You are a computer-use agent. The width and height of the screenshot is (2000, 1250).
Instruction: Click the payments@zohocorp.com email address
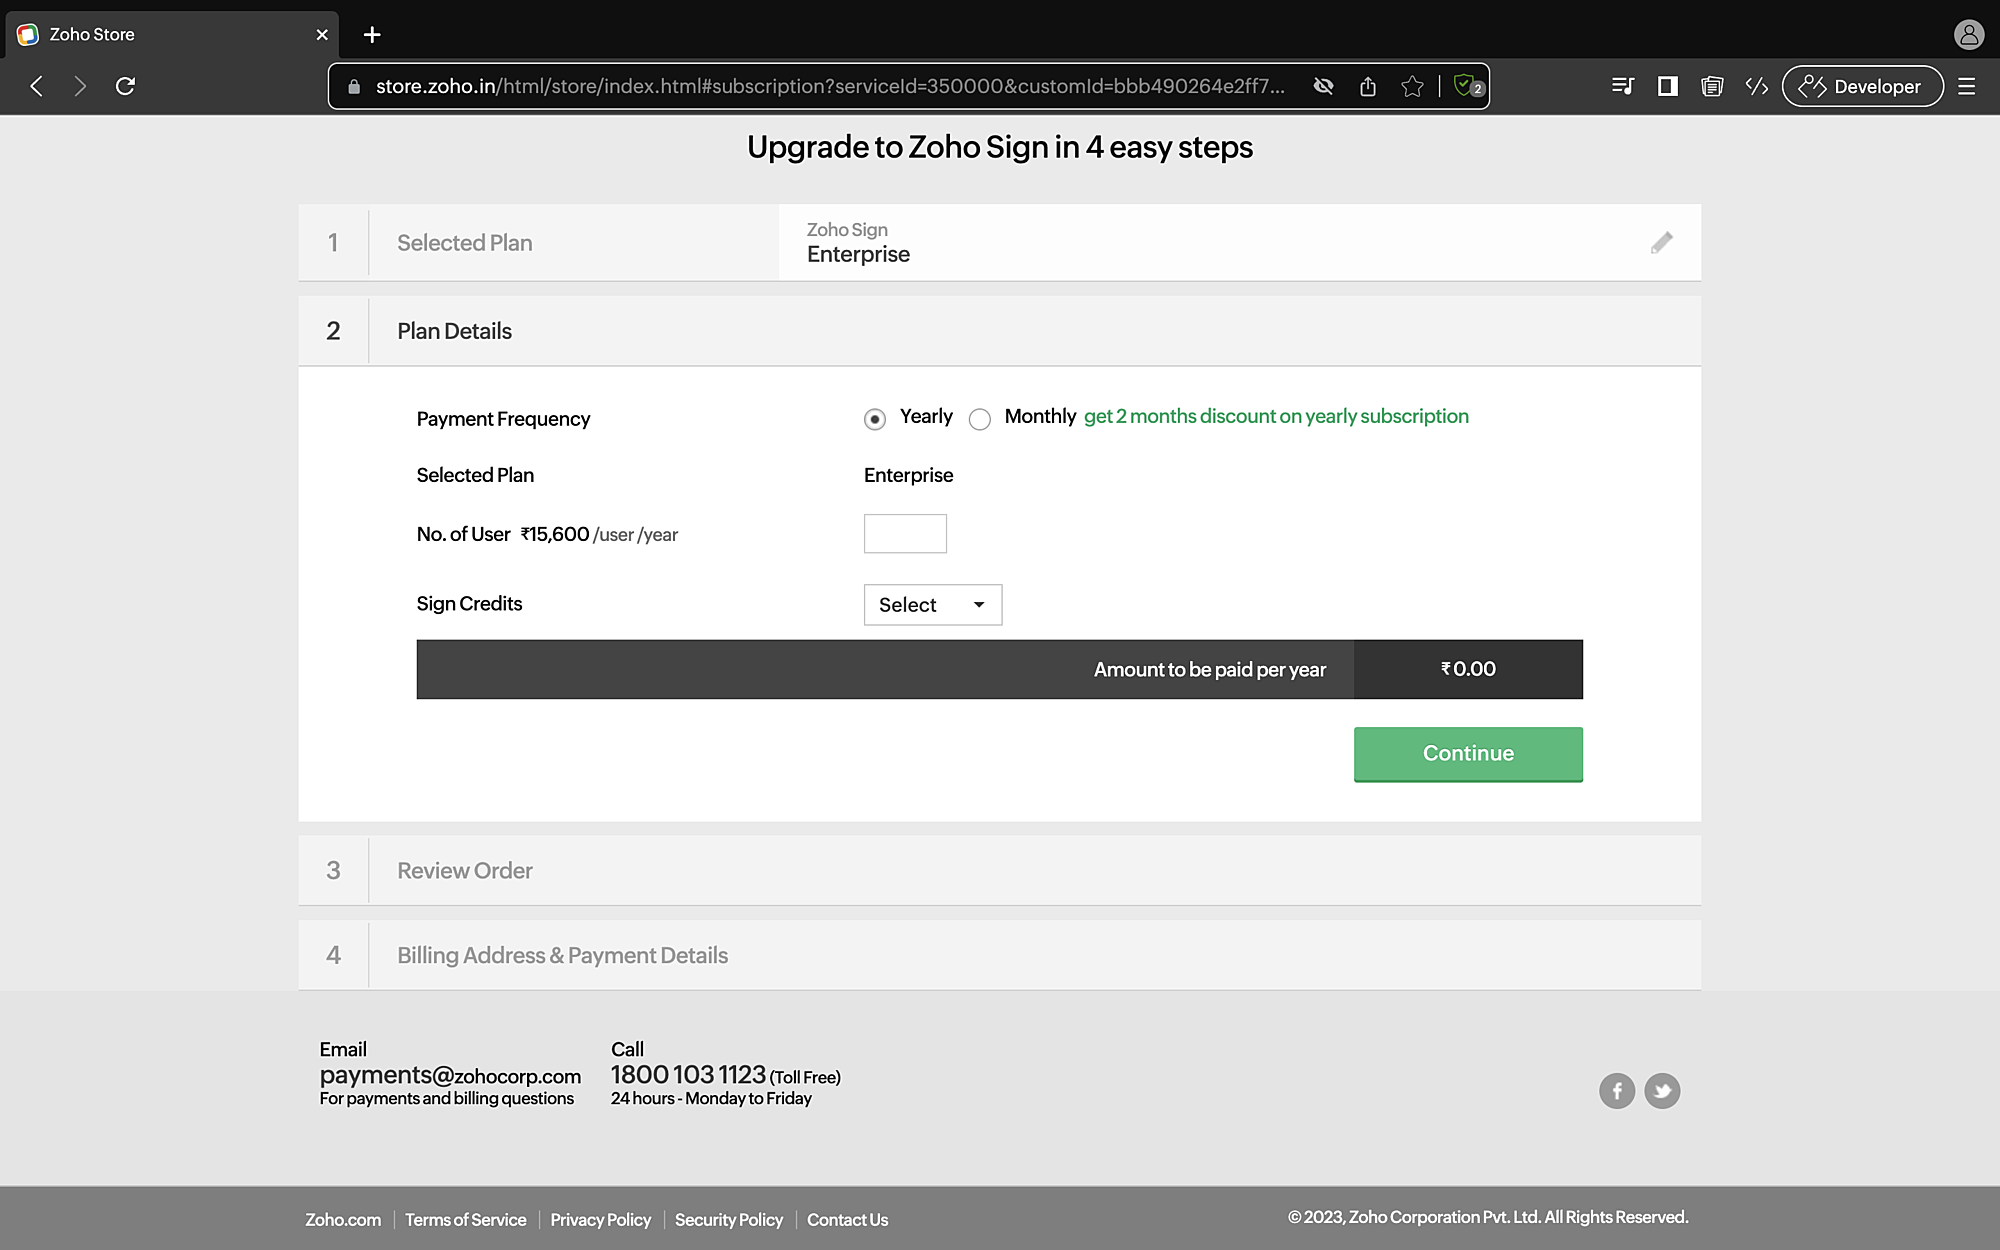[x=450, y=1076]
